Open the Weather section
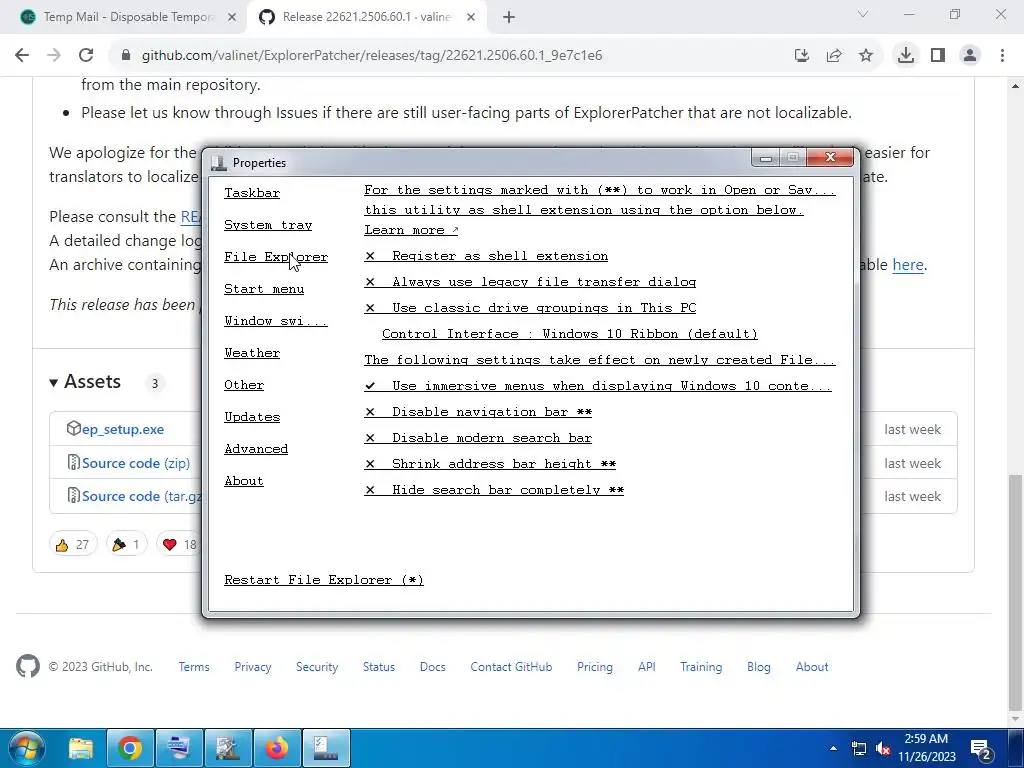 [x=252, y=353]
